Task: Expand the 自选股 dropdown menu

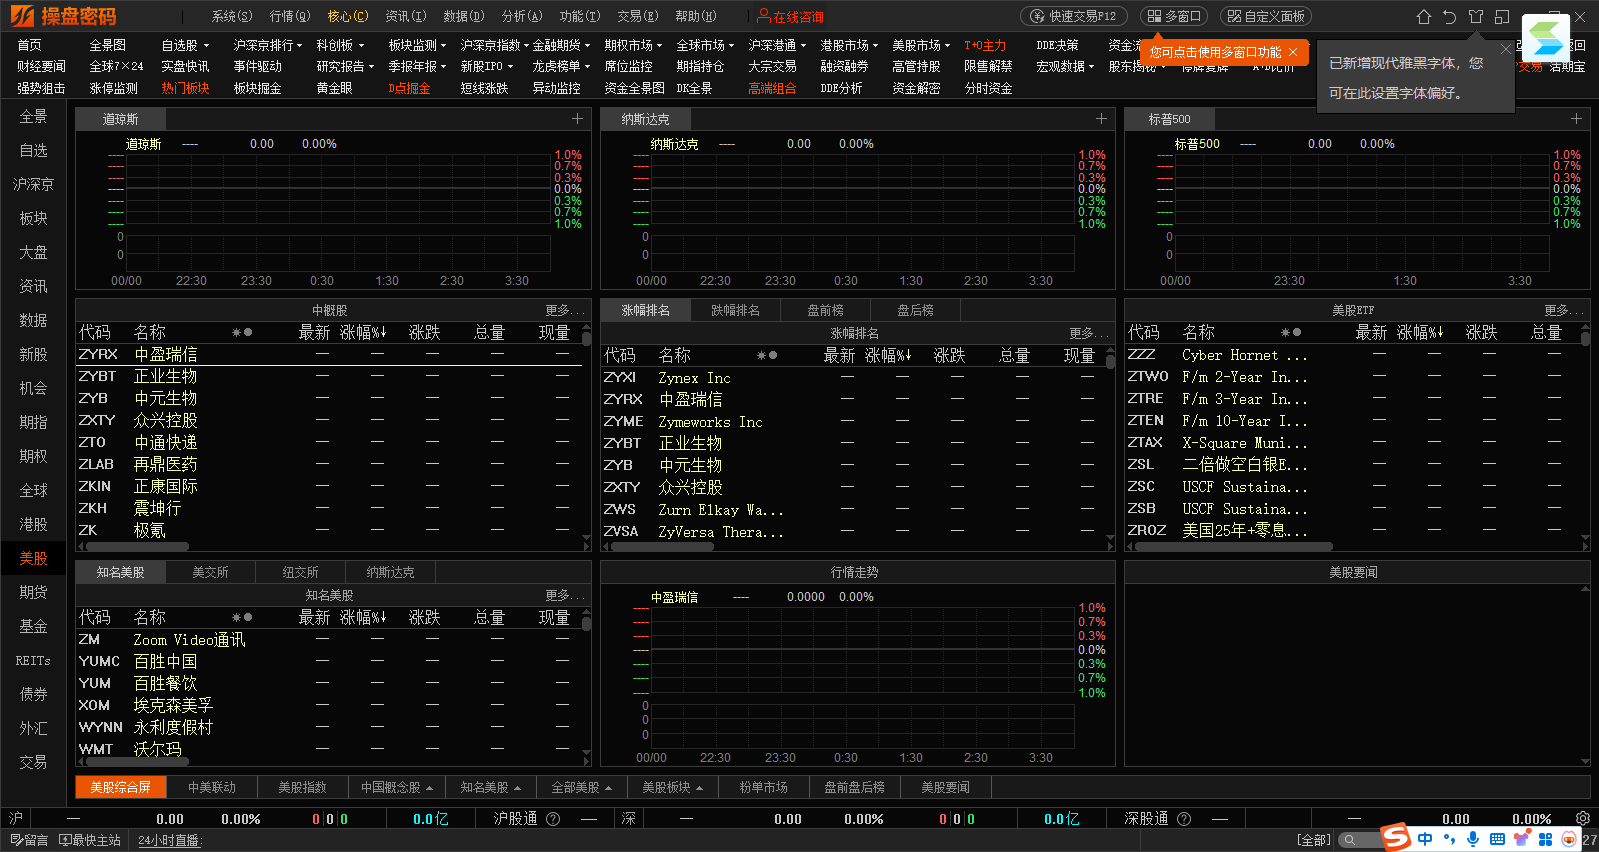Action: tap(185, 45)
